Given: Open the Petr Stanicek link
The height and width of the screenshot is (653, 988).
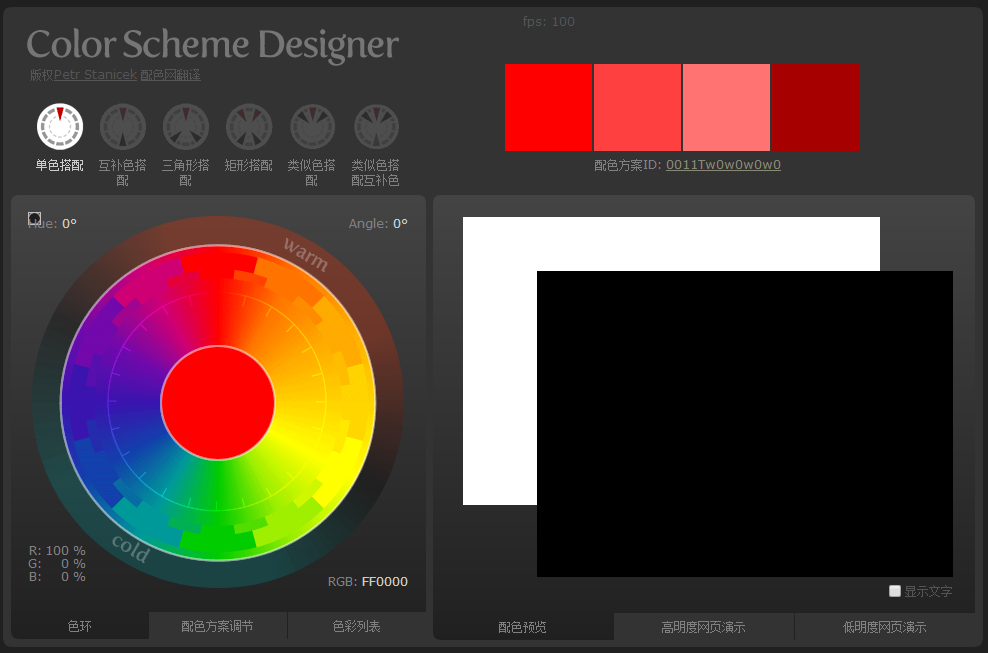Looking at the screenshot, I should (95, 74).
